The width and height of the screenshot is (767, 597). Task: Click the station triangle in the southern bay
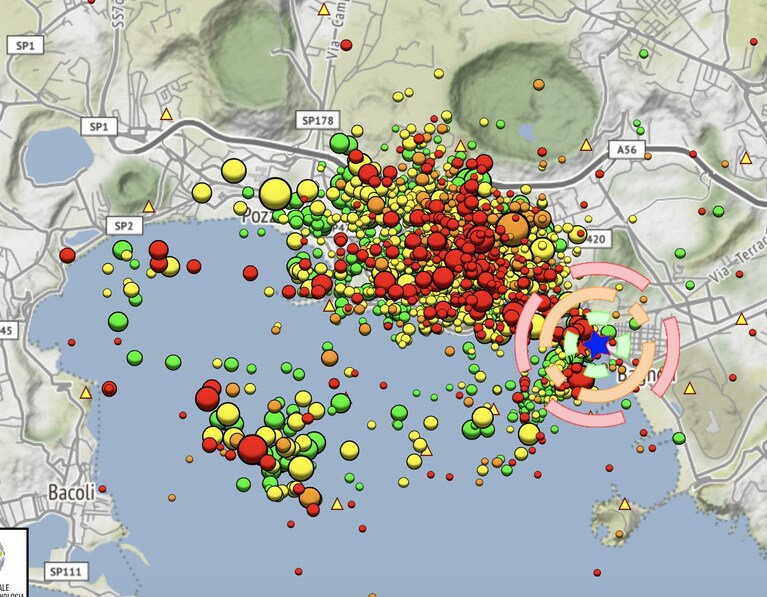tap(337, 504)
